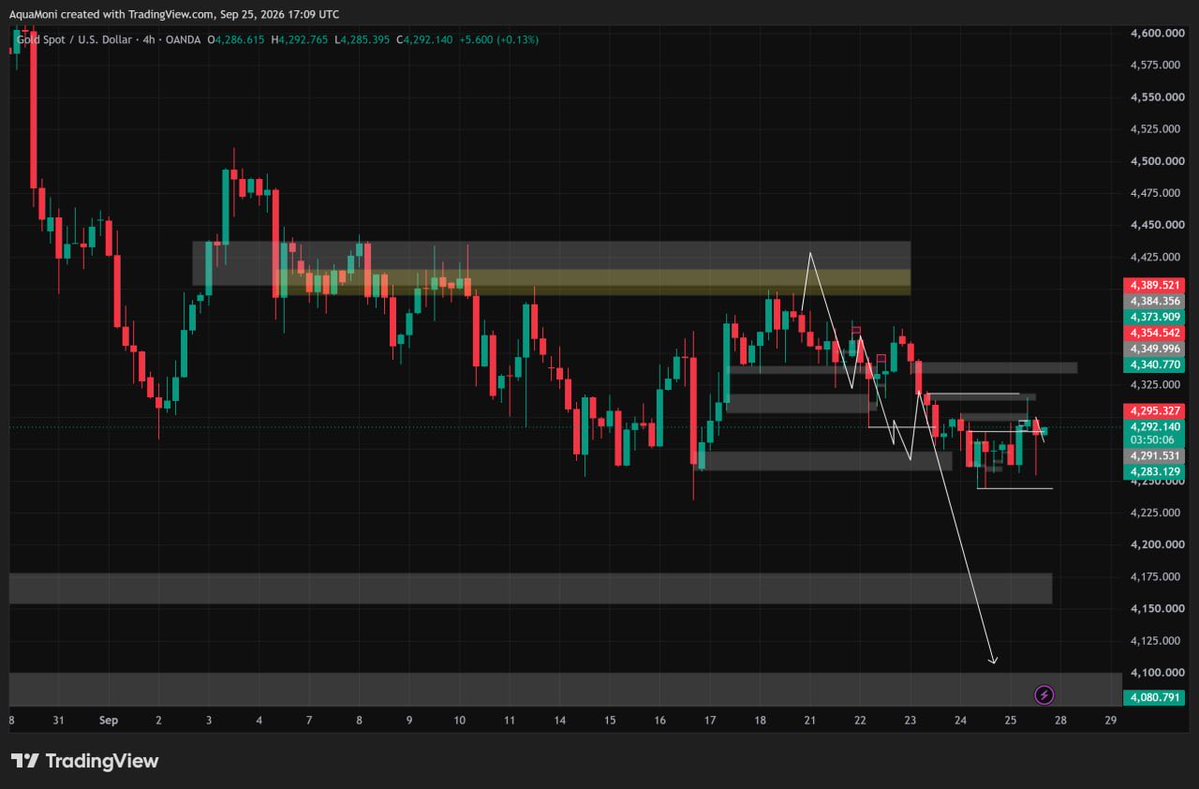This screenshot has height=789, width=1199.
Task: Click the 23 date label on time axis
Action: coord(910,720)
